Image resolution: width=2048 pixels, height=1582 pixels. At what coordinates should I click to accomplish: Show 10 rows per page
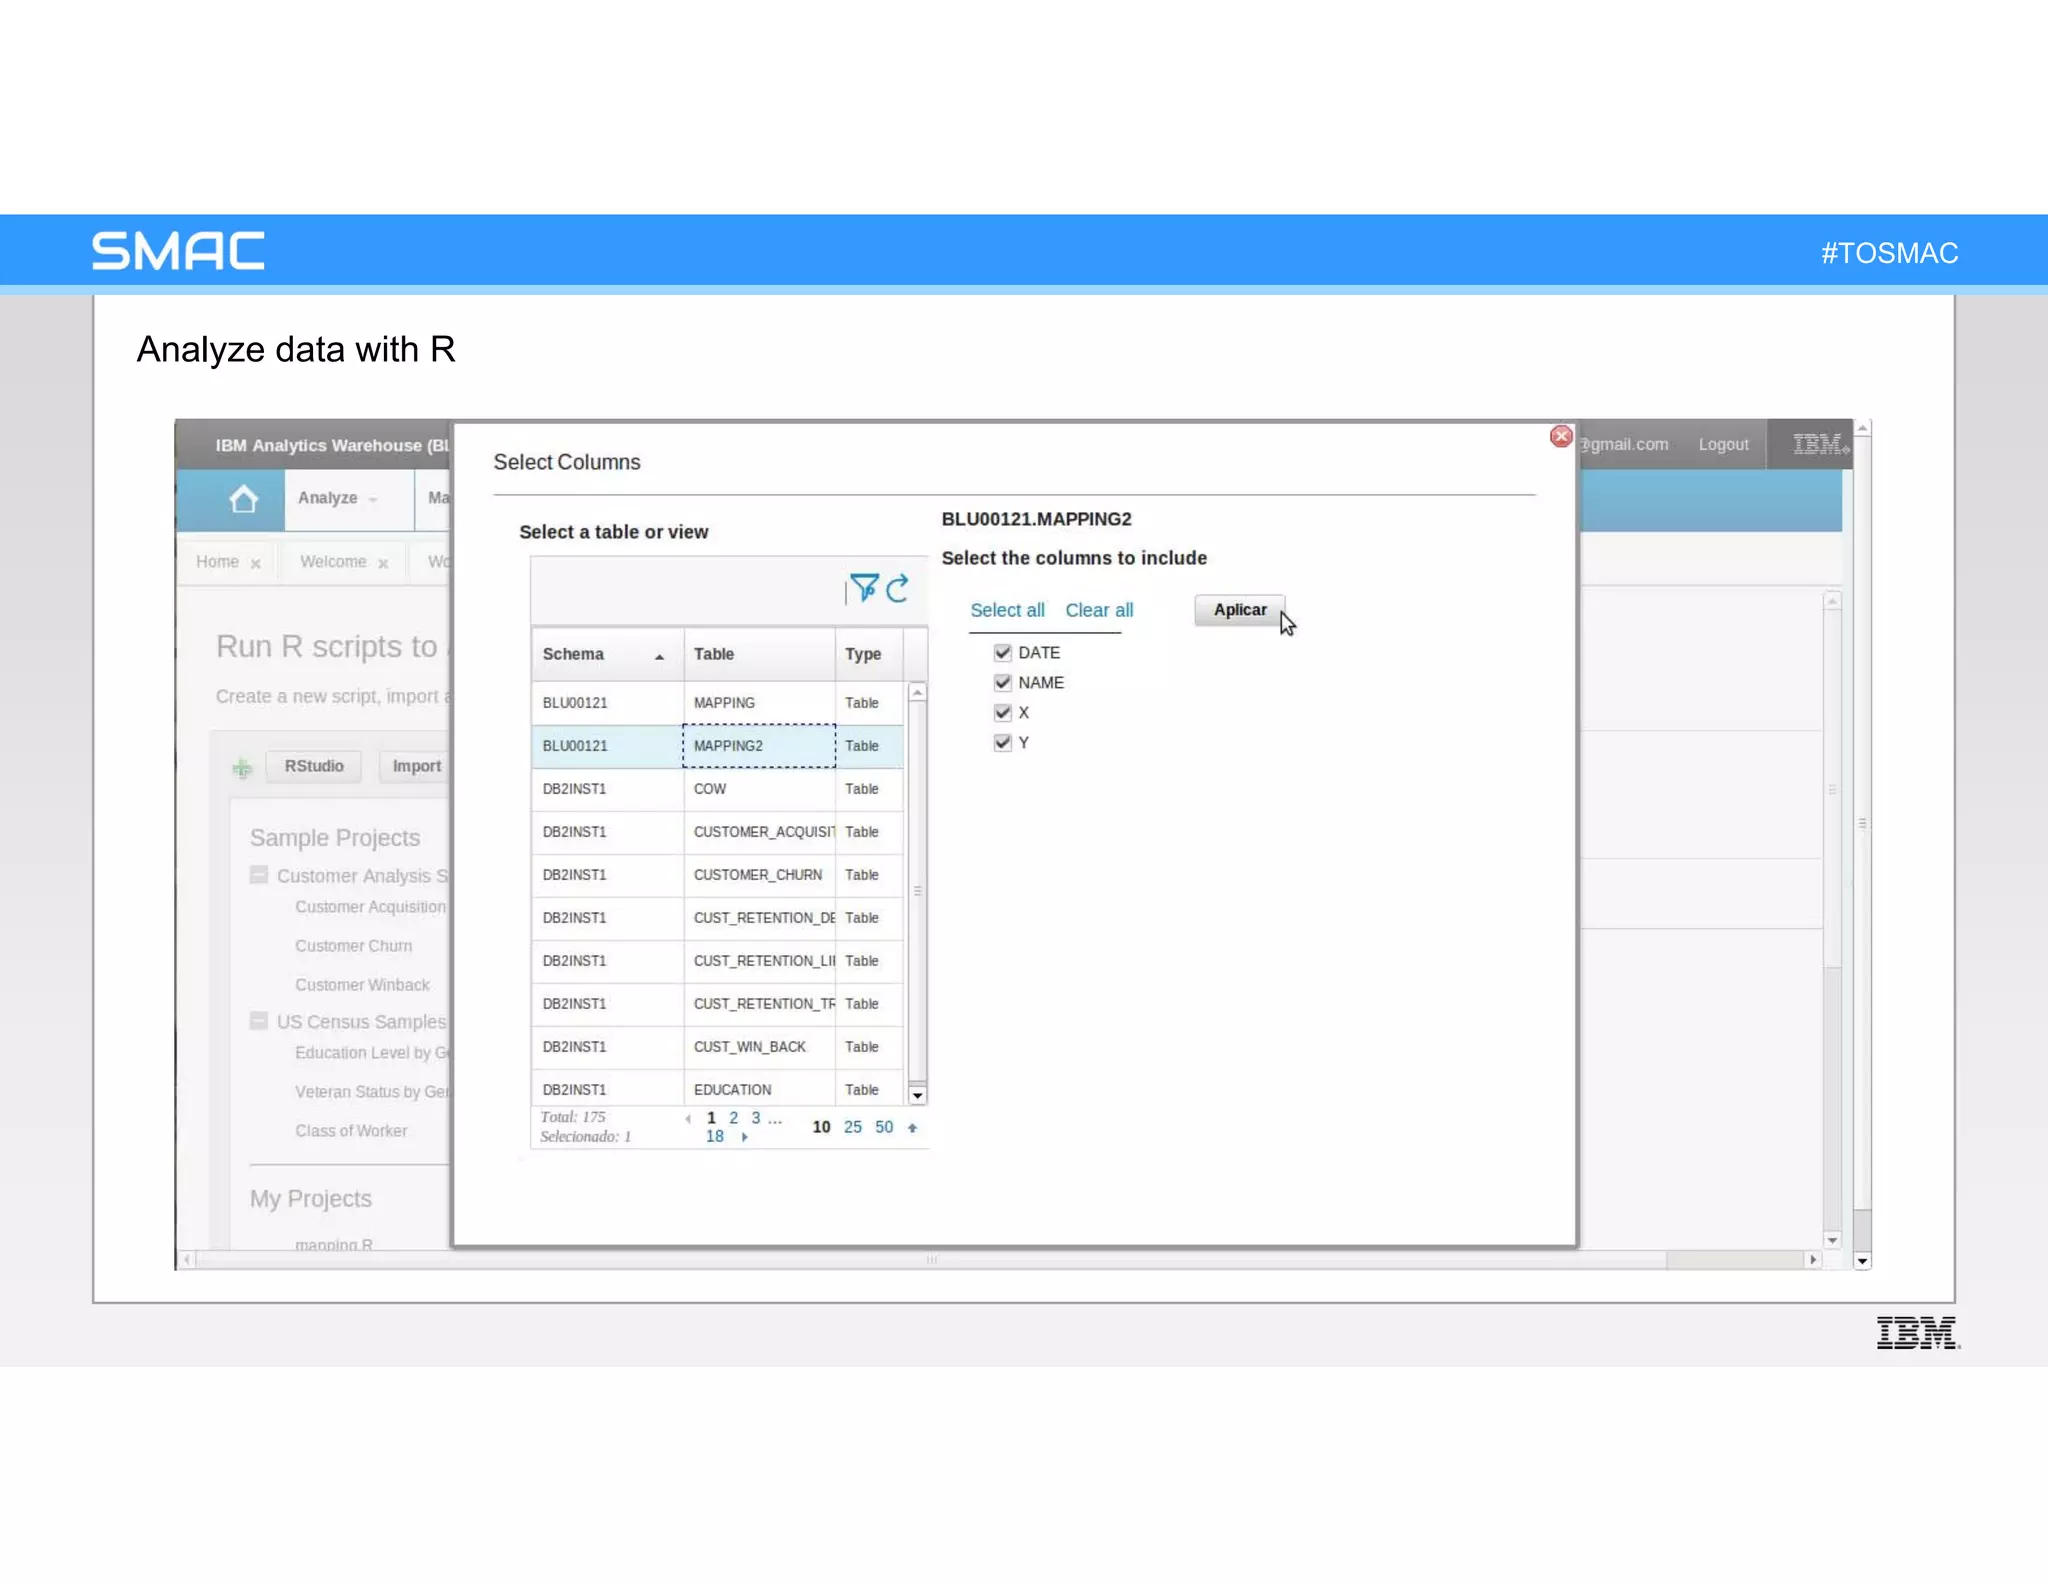point(821,1127)
